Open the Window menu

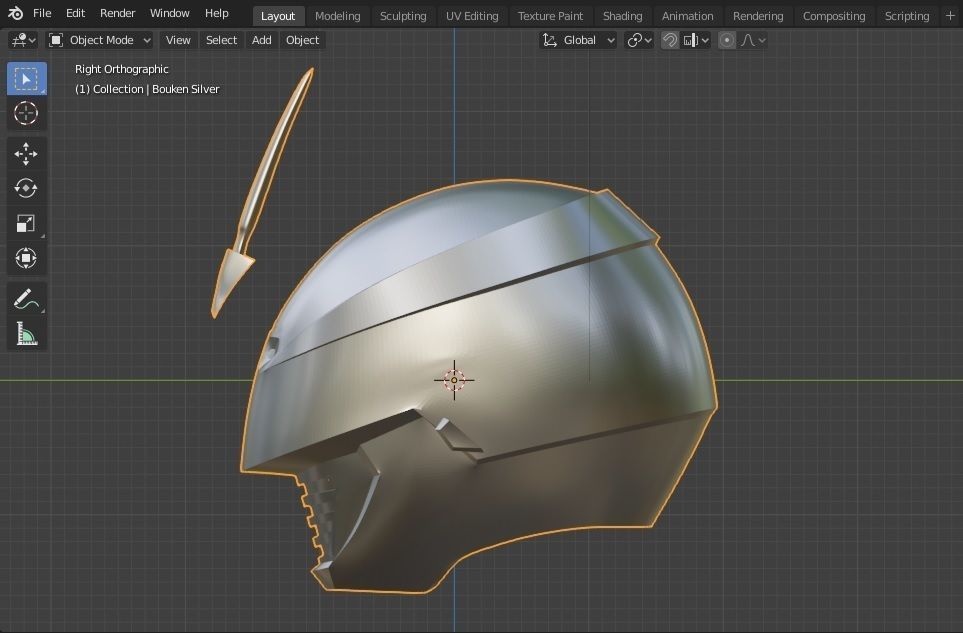170,13
